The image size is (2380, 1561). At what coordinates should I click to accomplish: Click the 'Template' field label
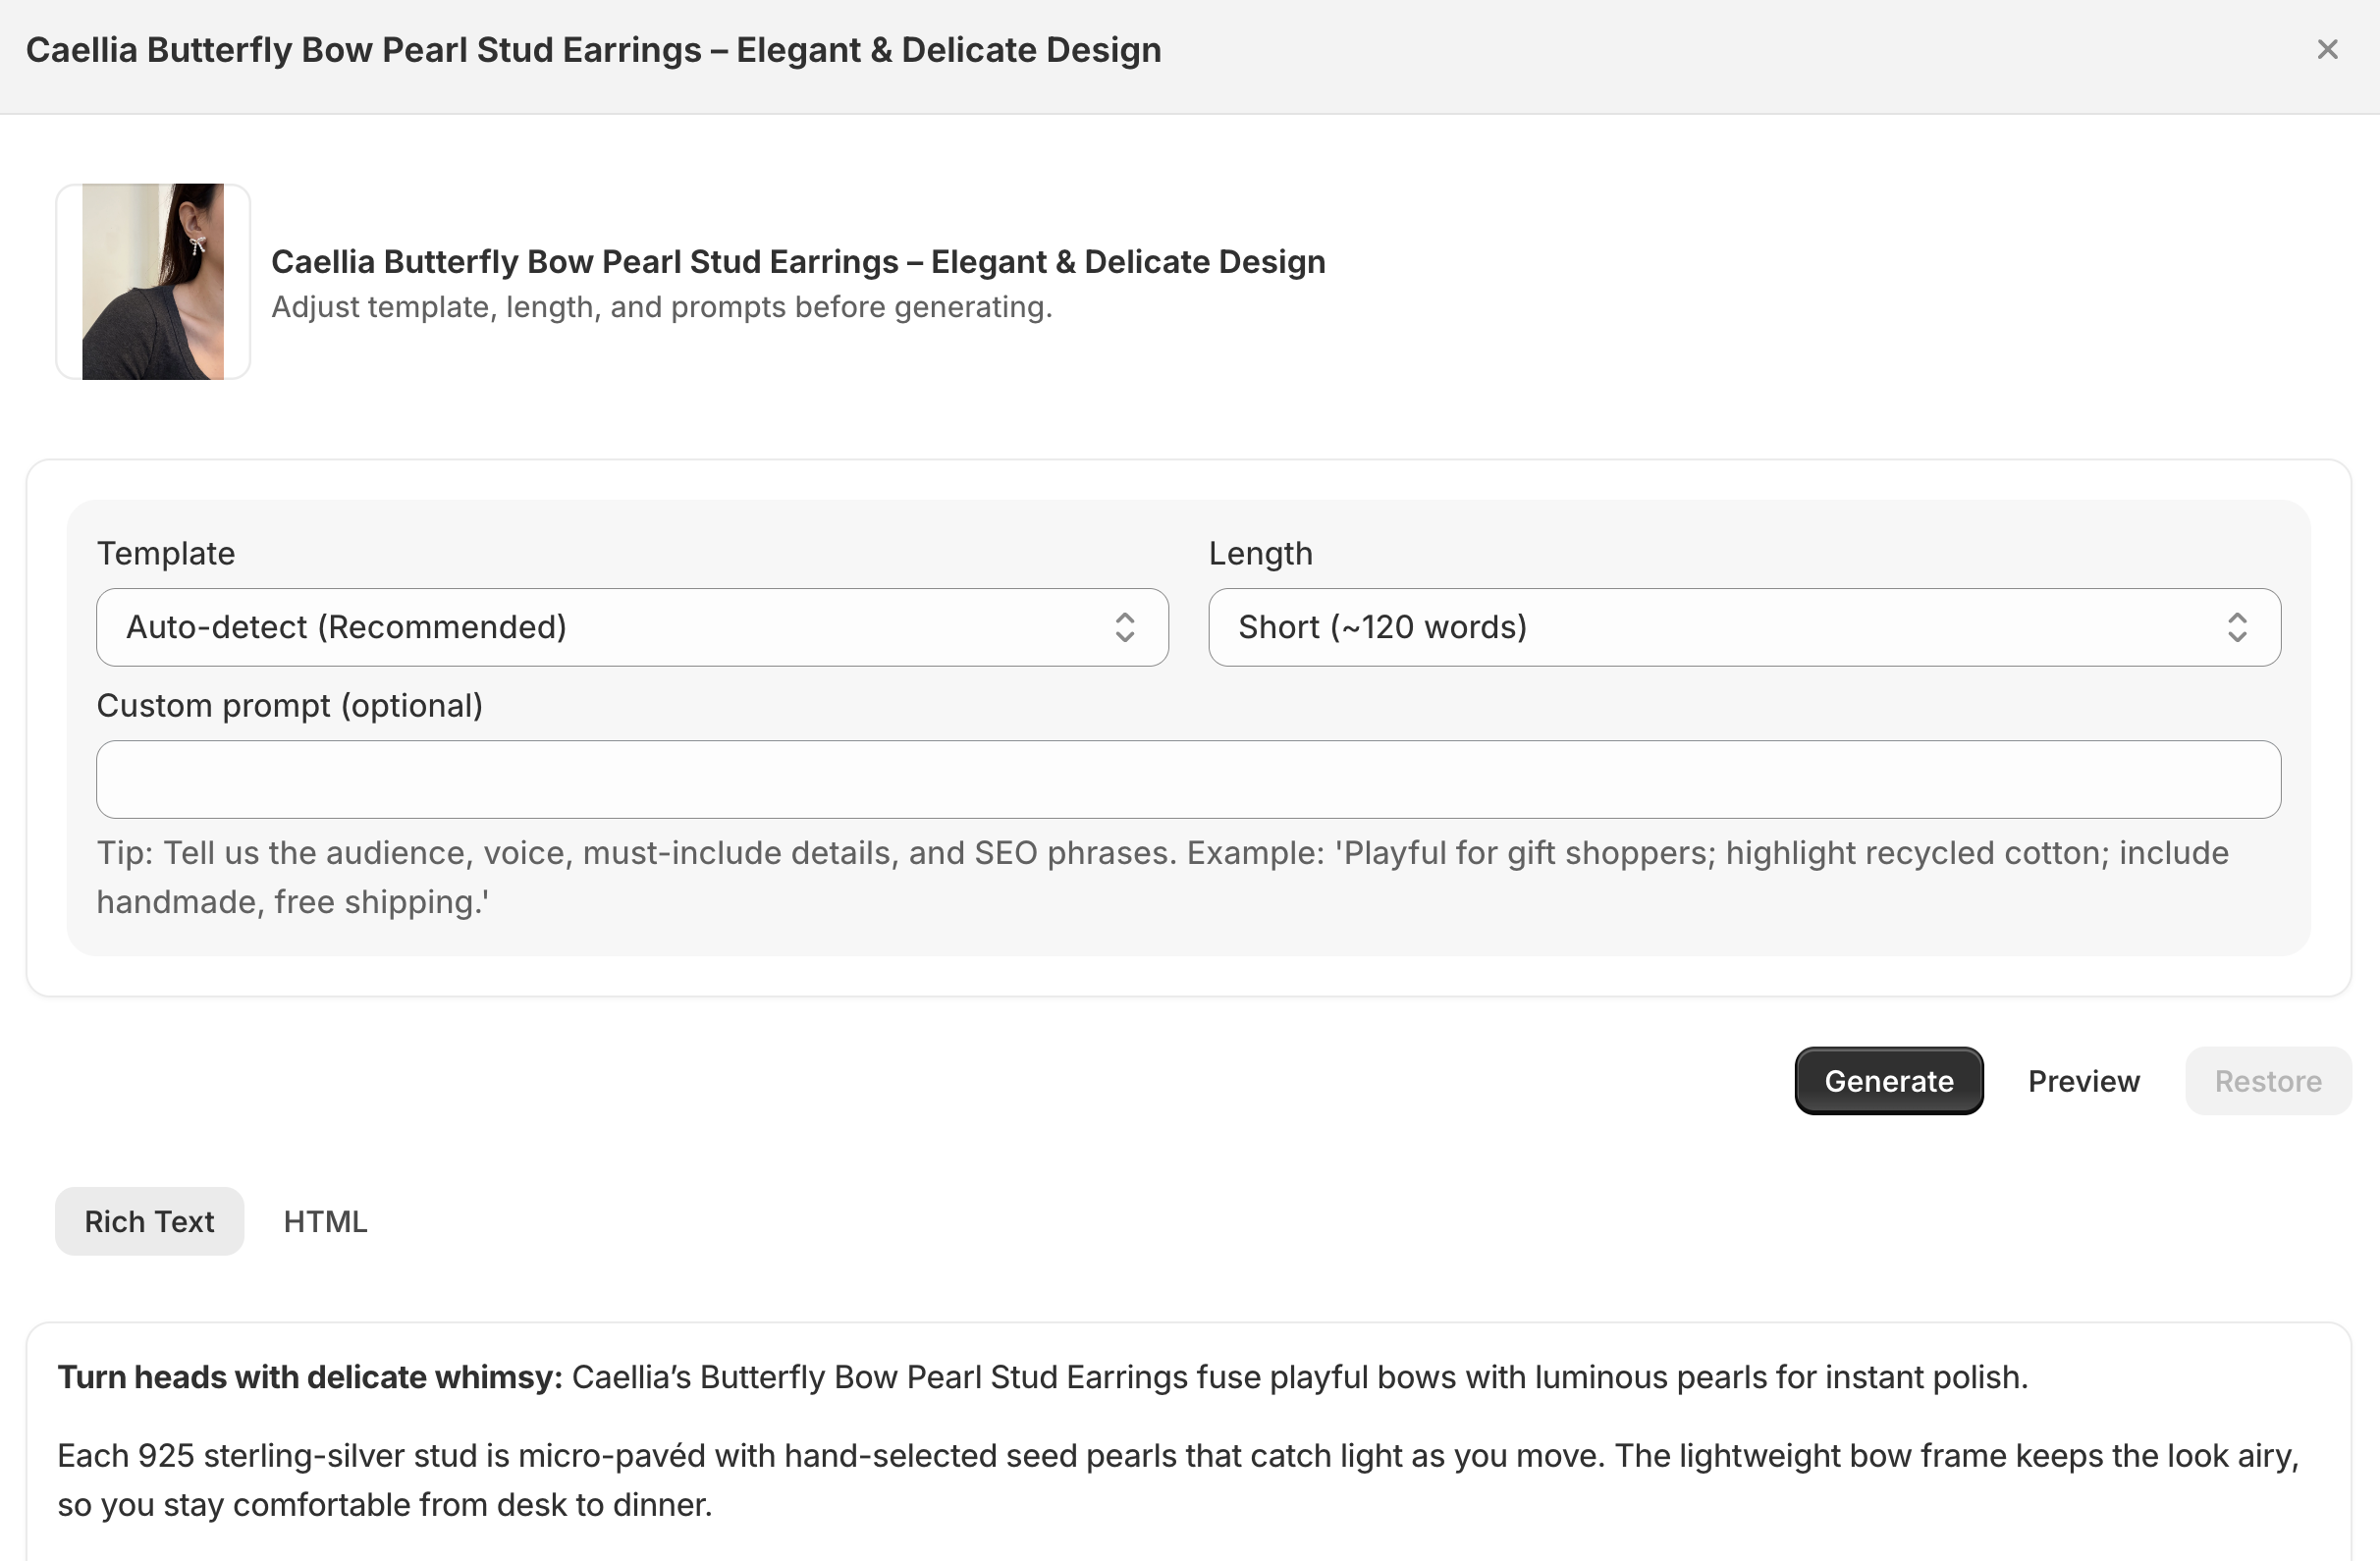(x=166, y=553)
